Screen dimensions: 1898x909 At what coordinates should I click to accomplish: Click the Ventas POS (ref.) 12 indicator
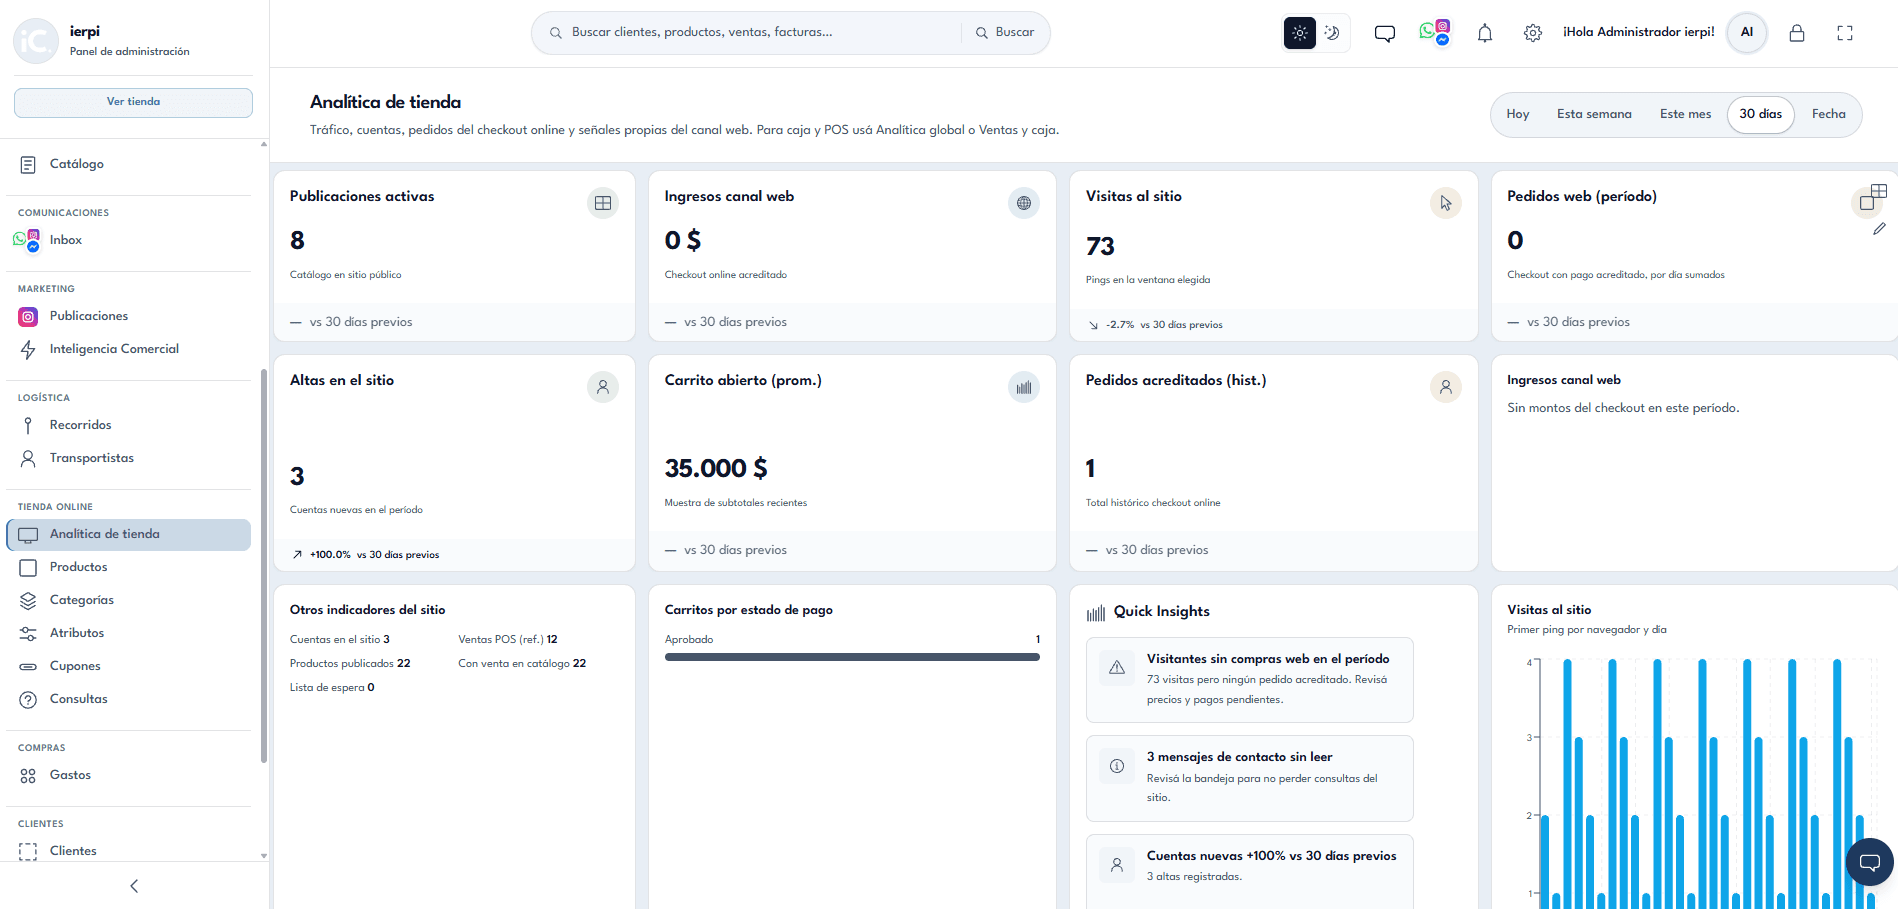[x=508, y=639]
